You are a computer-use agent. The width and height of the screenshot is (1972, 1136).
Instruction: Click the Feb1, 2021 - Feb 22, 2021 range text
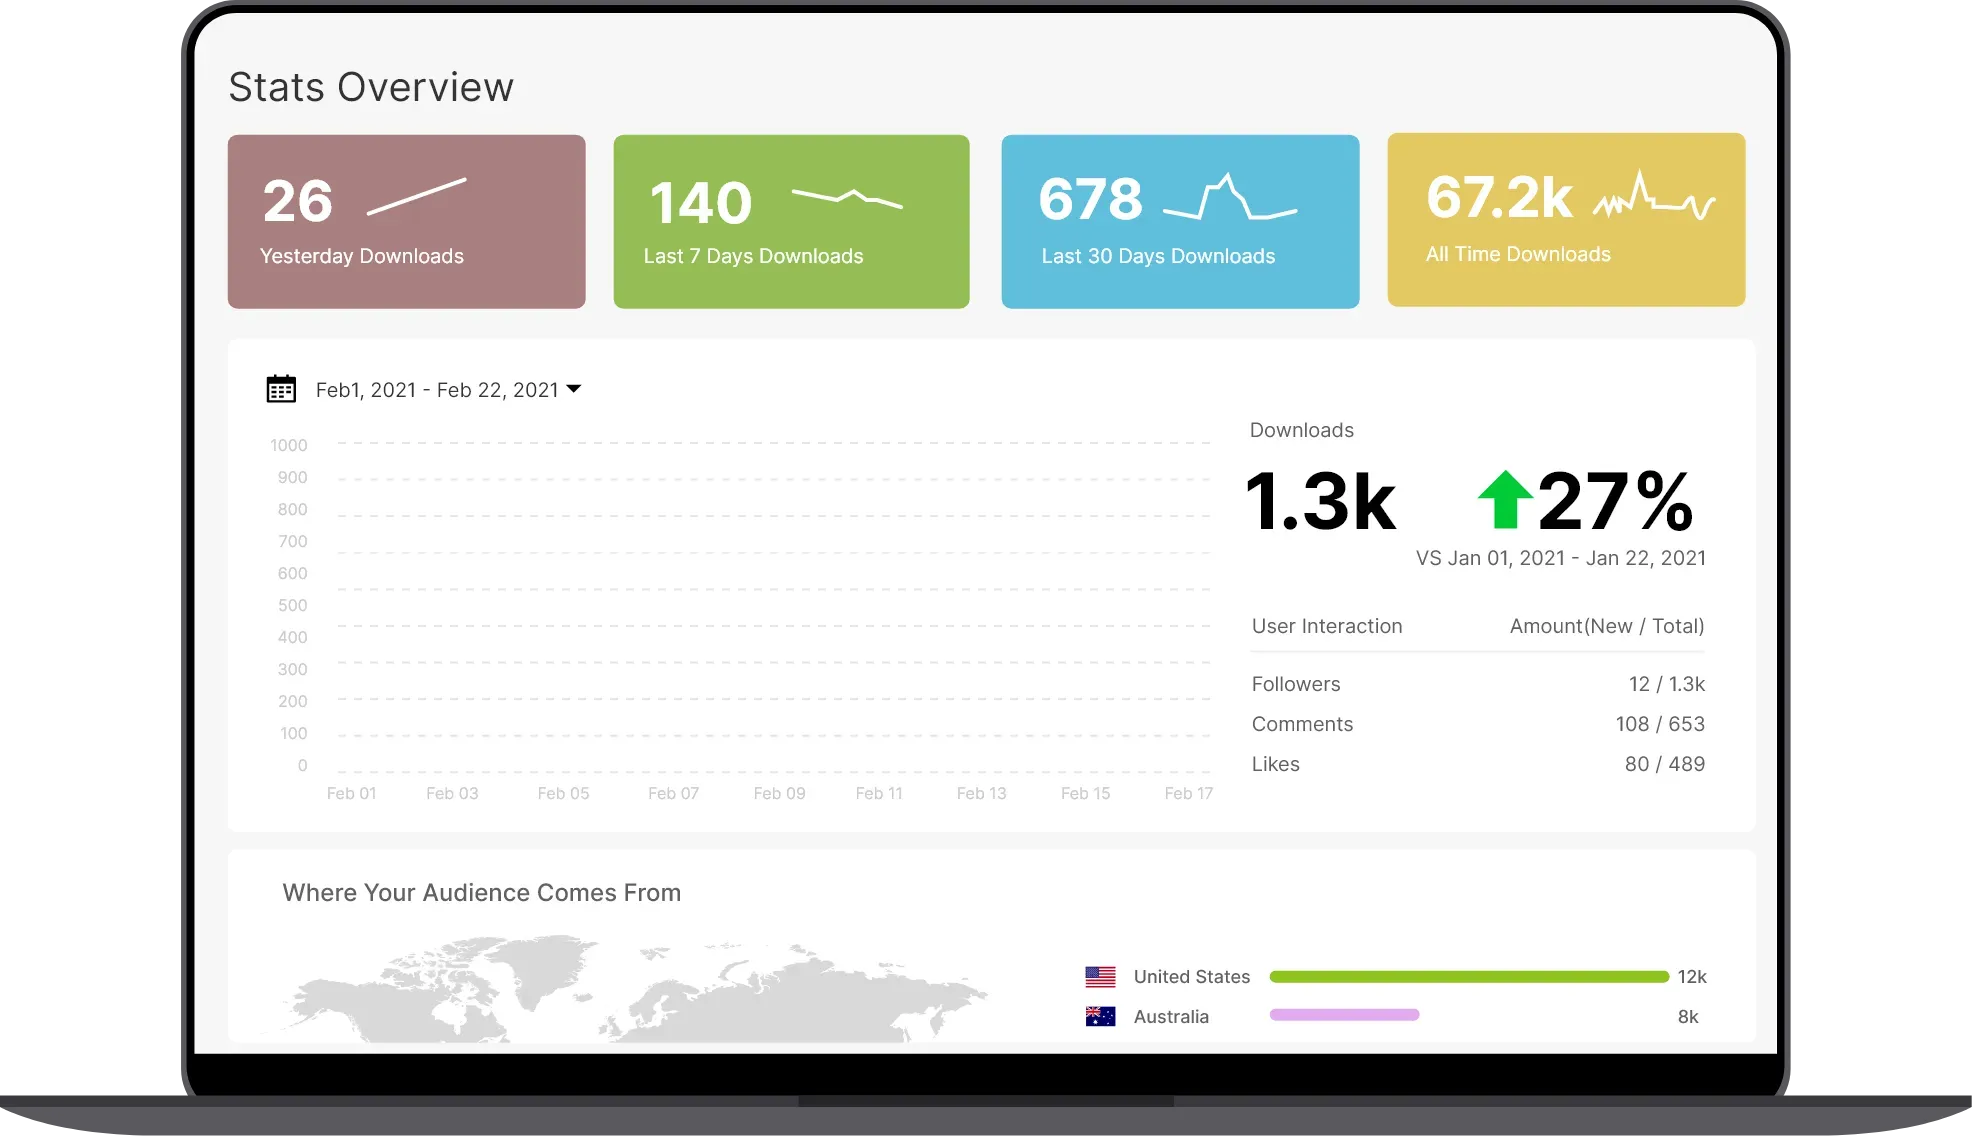click(437, 390)
